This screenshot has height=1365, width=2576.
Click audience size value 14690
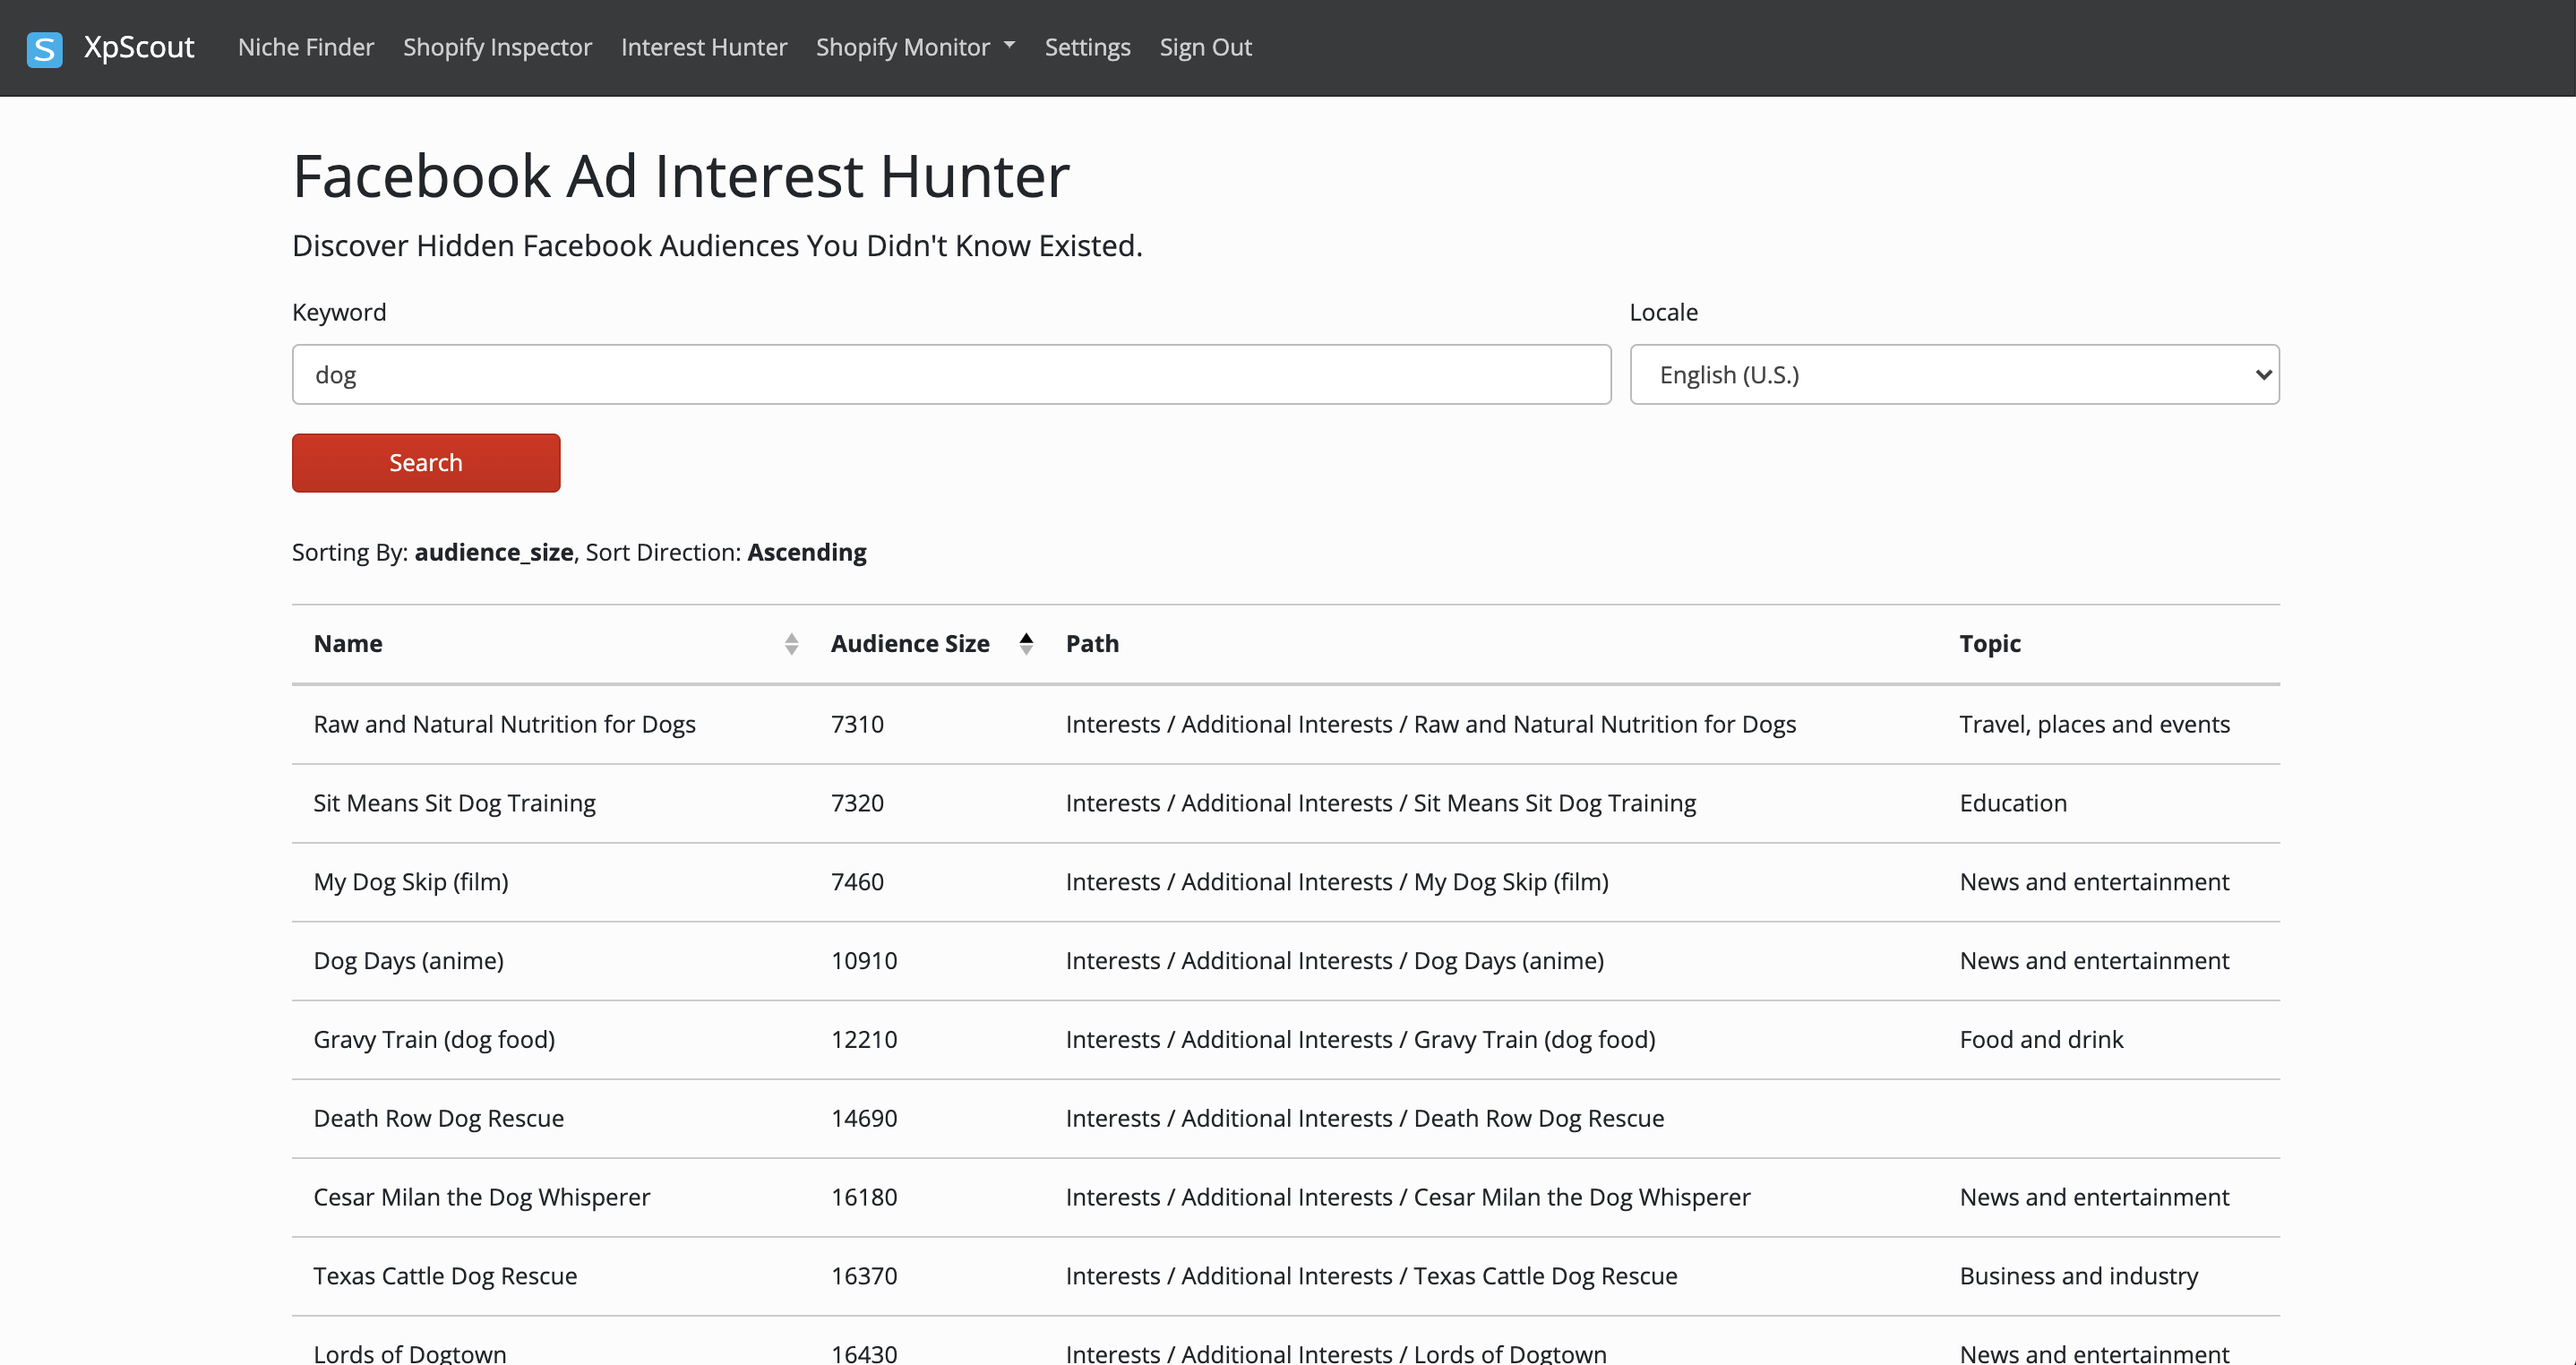point(864,1118)
